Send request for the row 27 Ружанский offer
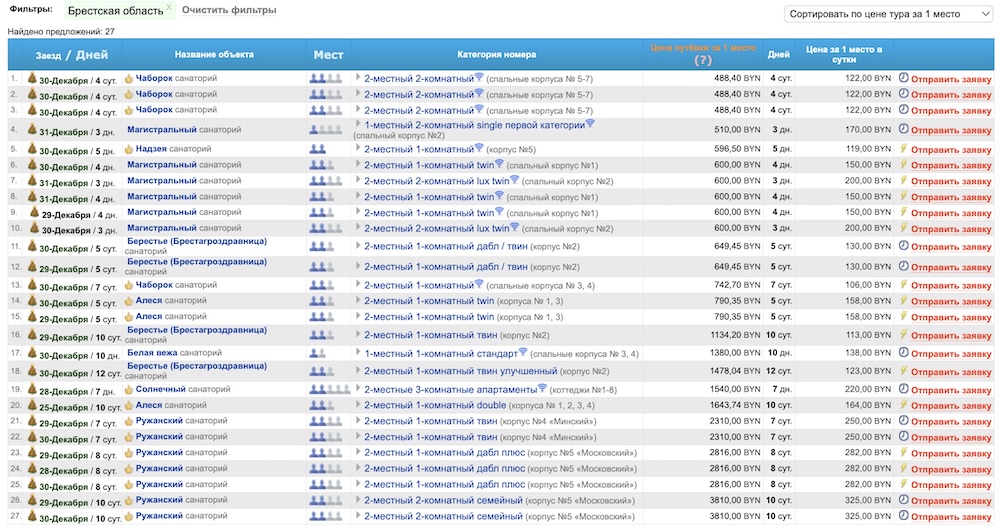This screenshot has height=530, width=1000. [x=950, y=517]
